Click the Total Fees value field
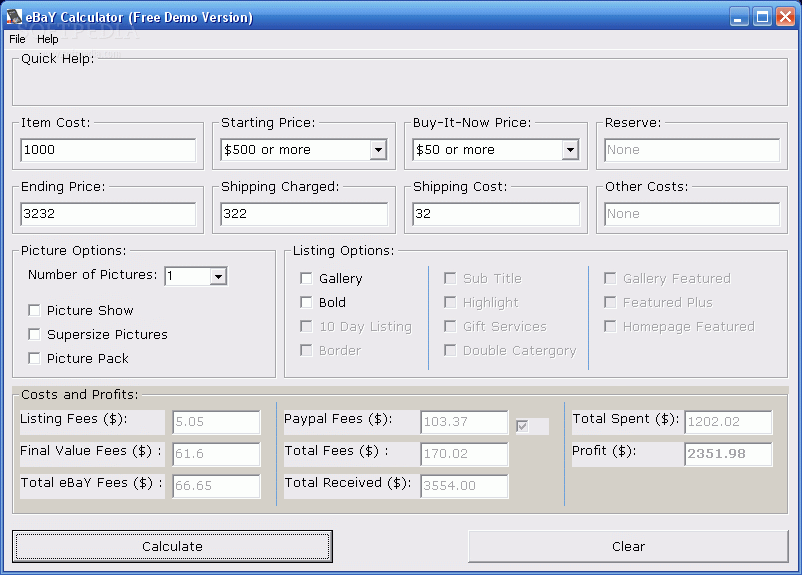This screenshot has width=802, height=575. pyautogui.click(x=464, y=454)
